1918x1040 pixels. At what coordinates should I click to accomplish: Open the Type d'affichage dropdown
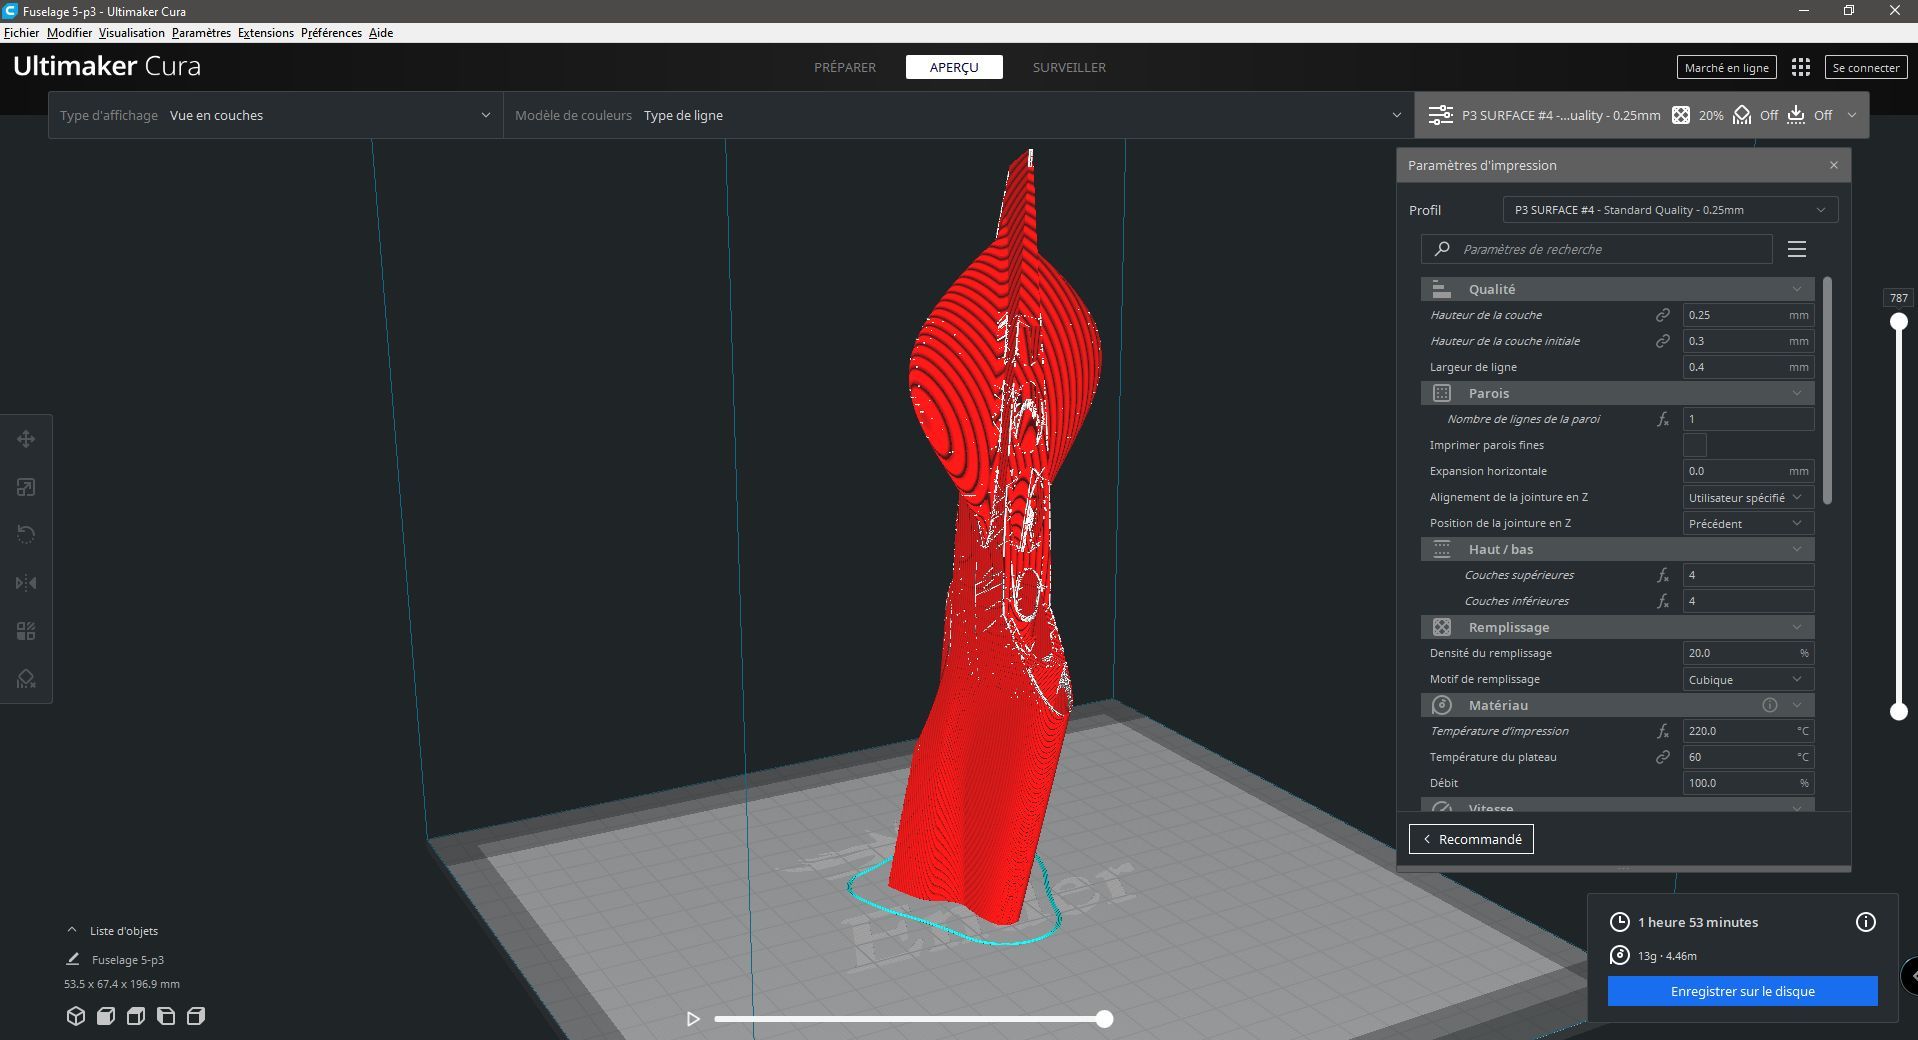[x=276, y=115]
